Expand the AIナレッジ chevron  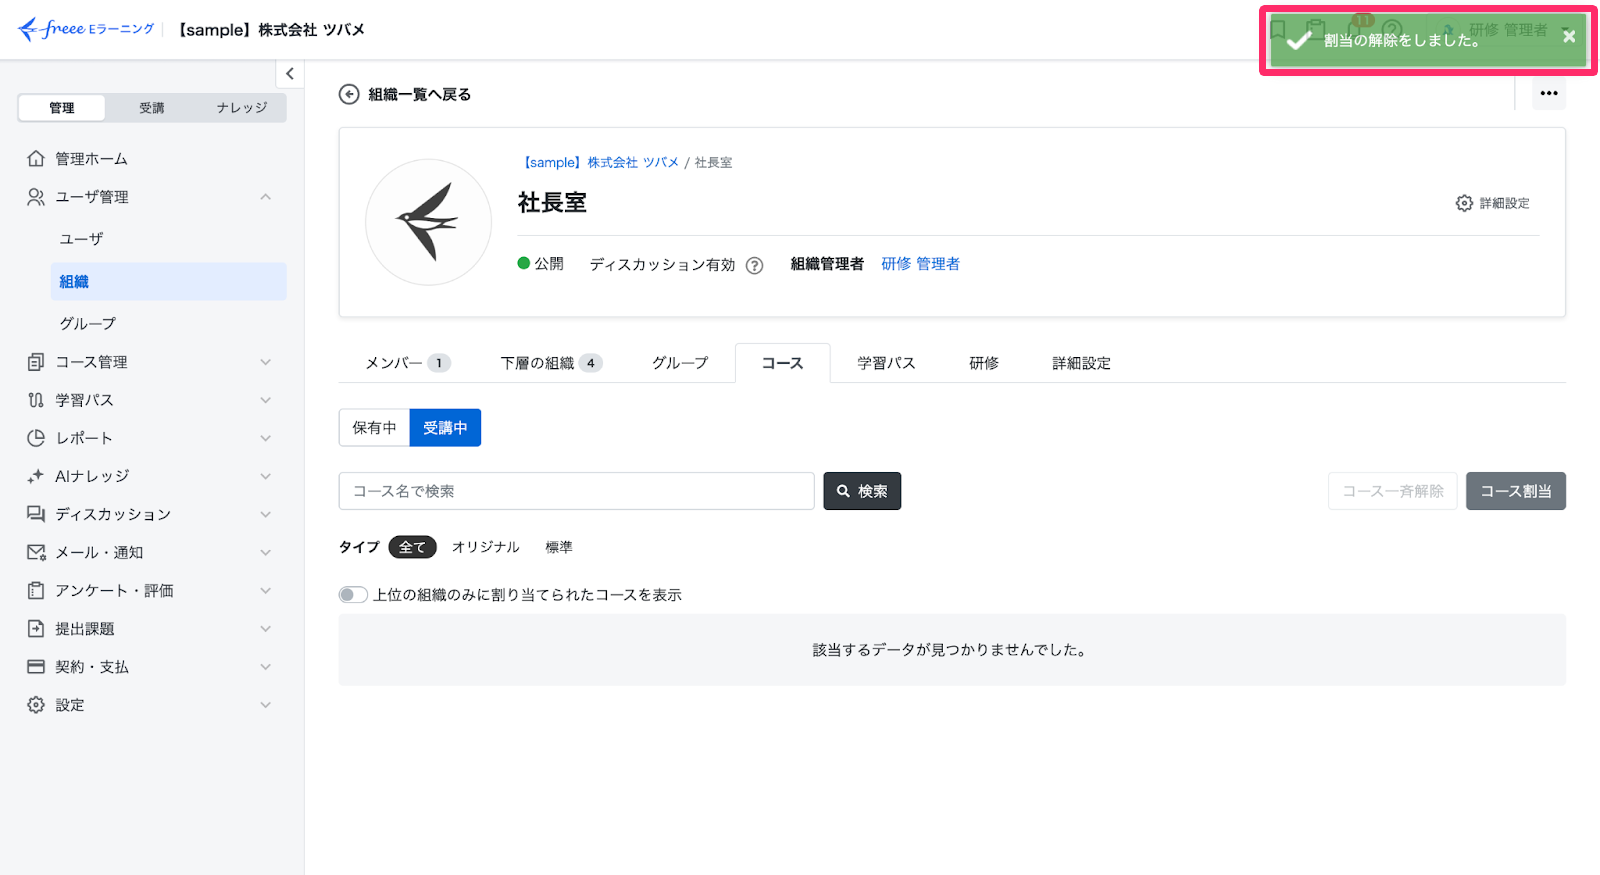pyautogui.click(x=266, y=476)
